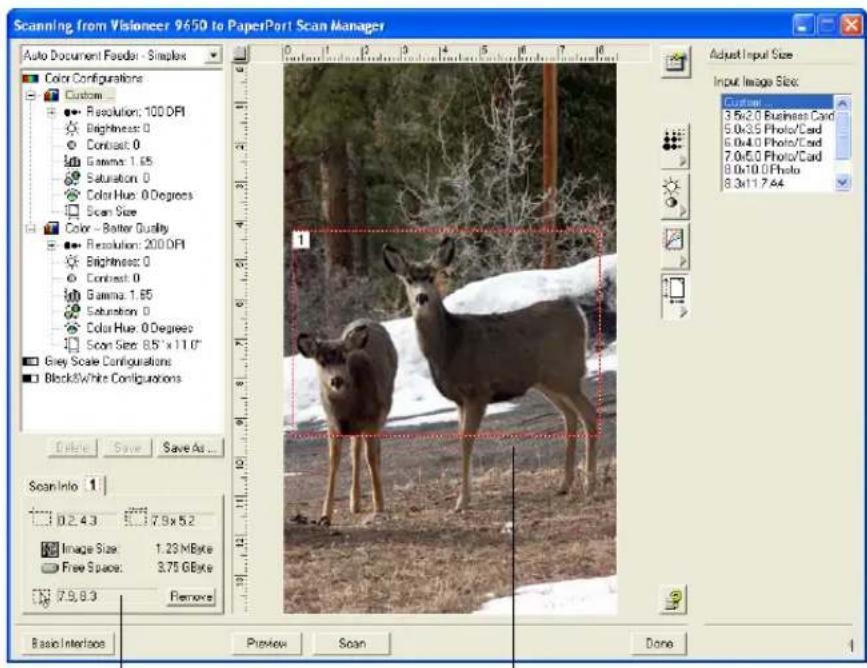Click the Image Size icon in Scan Info
The image size is (867, 668).
coord(50,549)
